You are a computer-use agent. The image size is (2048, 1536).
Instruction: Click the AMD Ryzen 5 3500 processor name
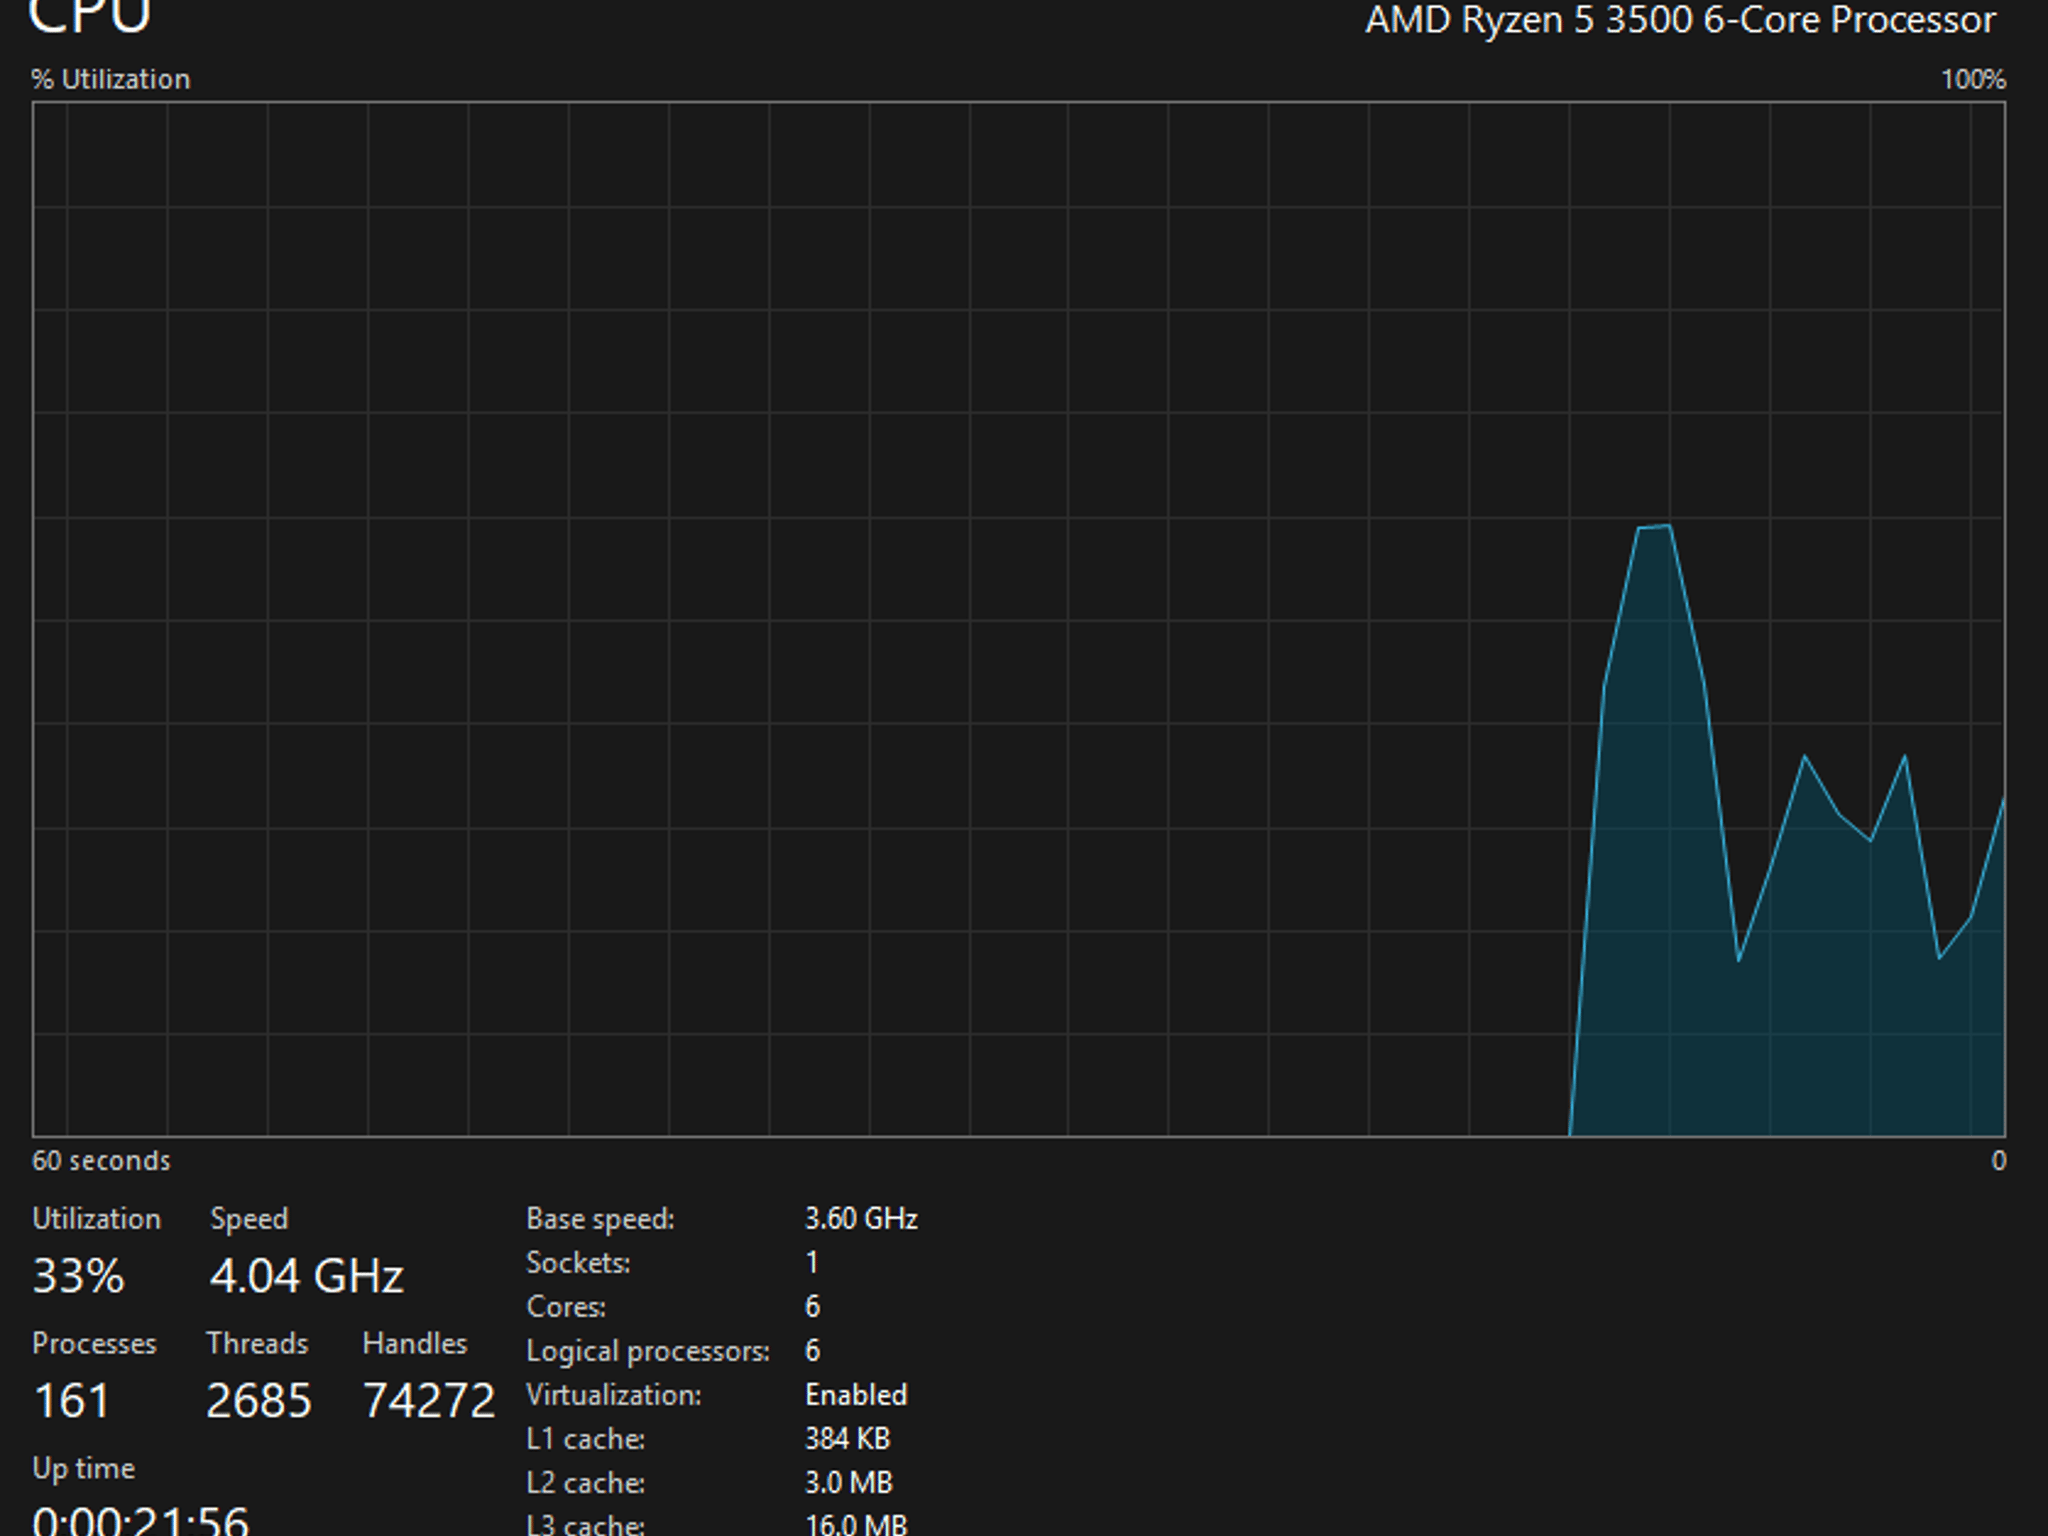[x=1681, y=19]
